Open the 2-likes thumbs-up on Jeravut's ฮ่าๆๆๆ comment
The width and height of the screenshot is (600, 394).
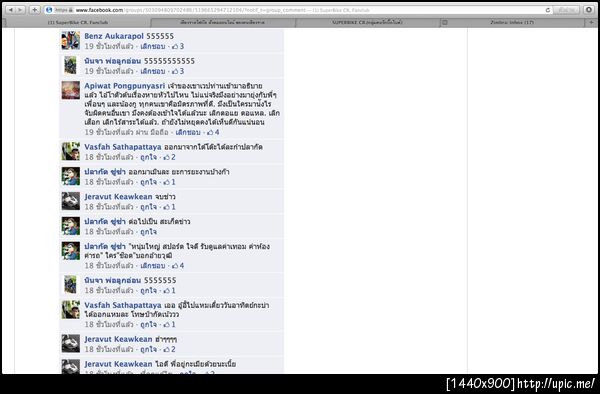pyautogui.click(x=169, y=349)
